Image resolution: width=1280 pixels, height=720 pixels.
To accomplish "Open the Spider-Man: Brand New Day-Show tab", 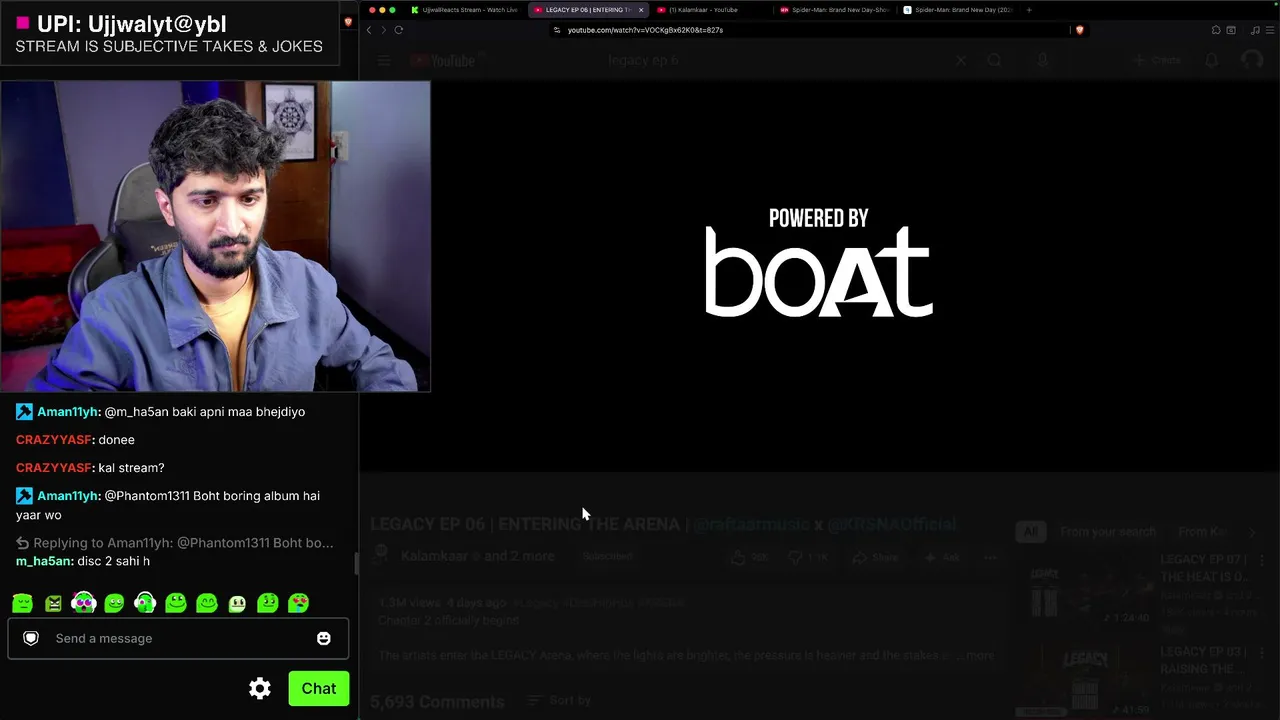I will point(835,10).
